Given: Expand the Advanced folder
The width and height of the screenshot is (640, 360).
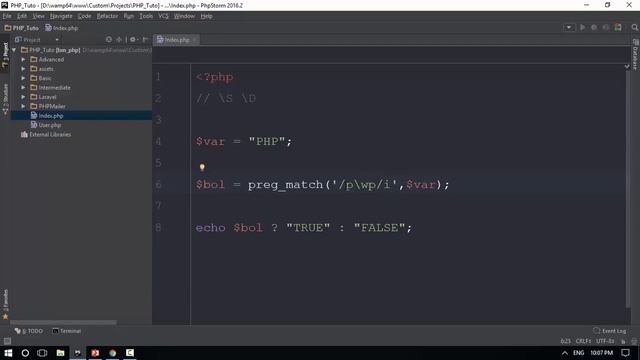Looking at the screenshot, I should tap(23, 59).
